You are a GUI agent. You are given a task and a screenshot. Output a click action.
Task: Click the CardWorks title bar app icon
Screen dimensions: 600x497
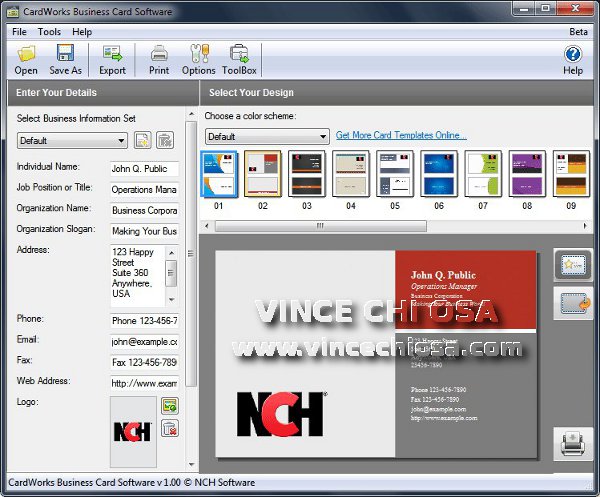13,12
